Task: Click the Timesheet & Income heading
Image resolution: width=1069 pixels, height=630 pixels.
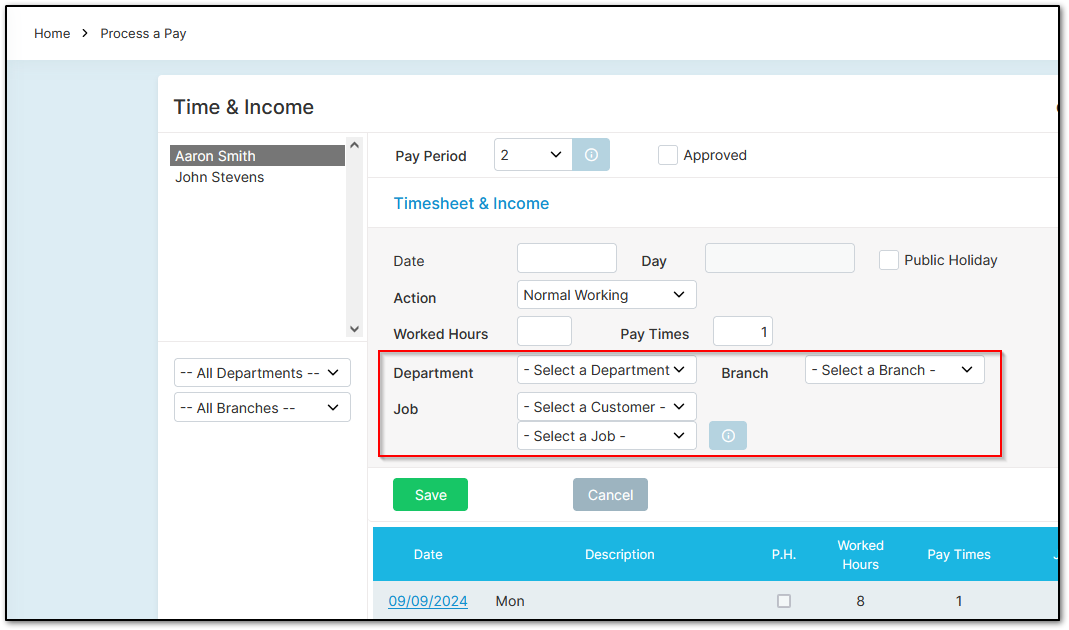Action: click(471, 203)
